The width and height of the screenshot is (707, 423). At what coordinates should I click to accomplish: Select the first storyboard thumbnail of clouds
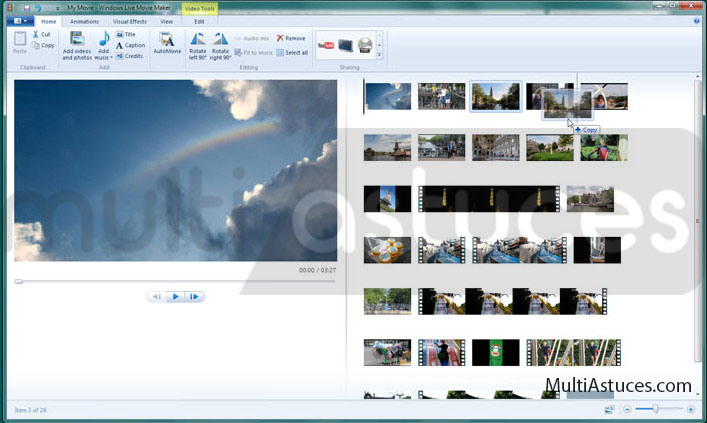tap(388, 96)
